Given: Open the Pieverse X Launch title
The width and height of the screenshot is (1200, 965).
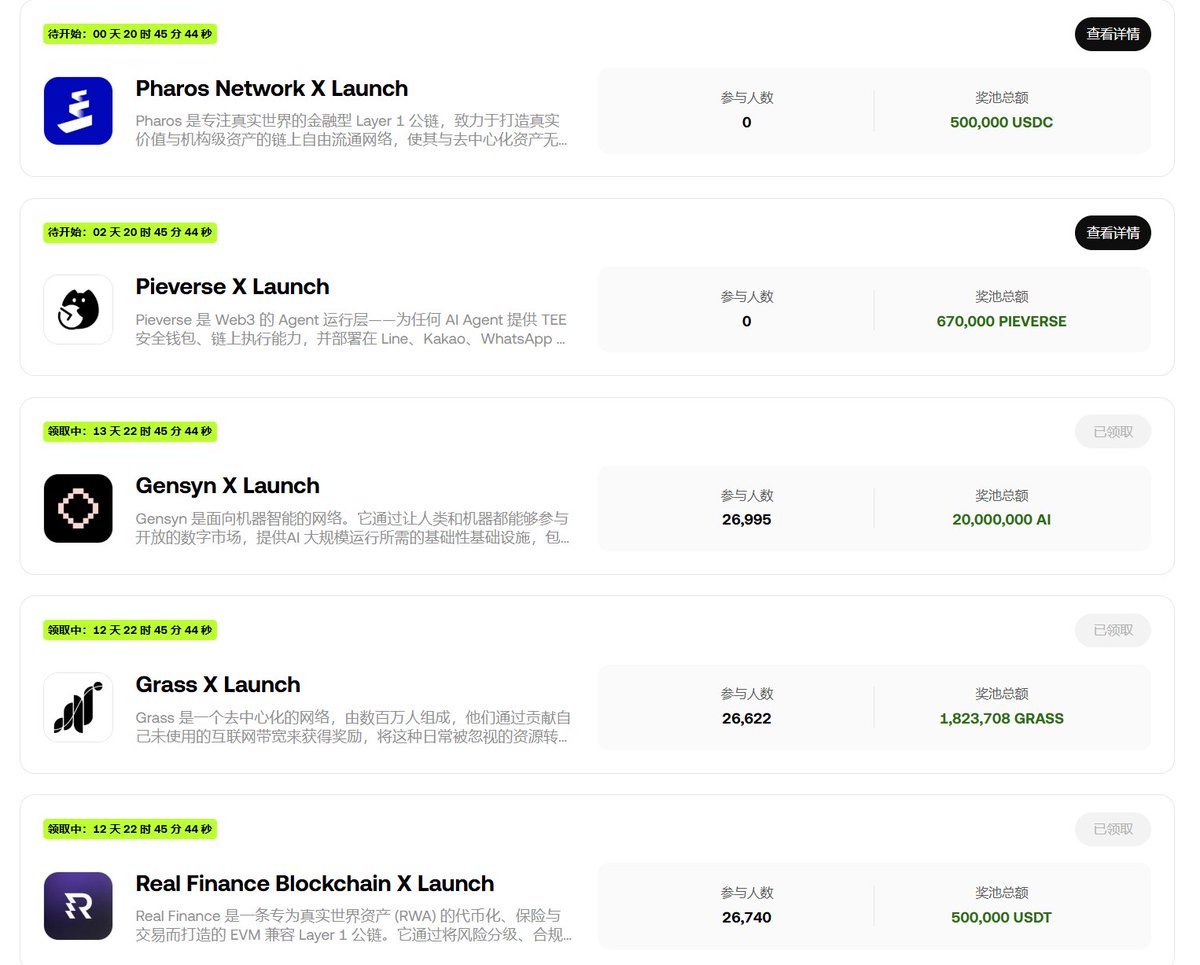Looking at the screenshot, I should [x=232, y=287].
